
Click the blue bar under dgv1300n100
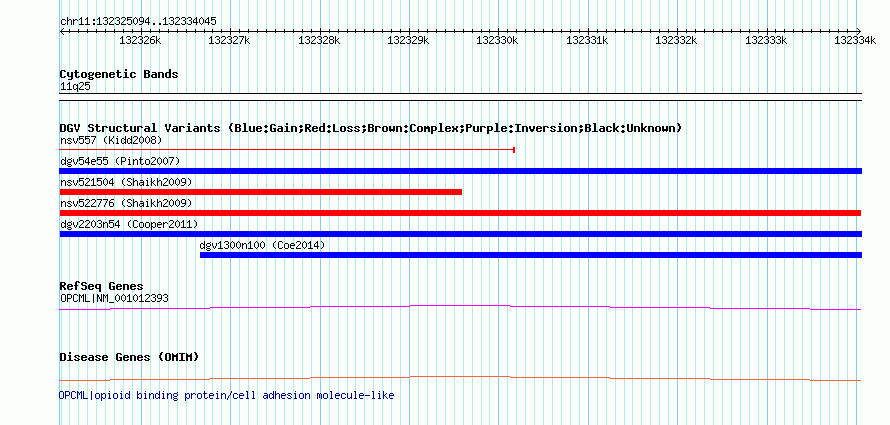click(531, 255)
